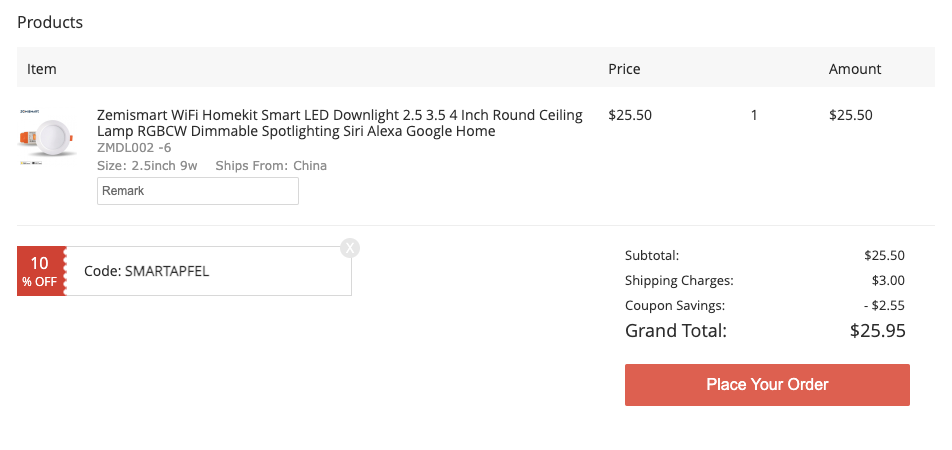Click the Price column header

click(624, 69)
